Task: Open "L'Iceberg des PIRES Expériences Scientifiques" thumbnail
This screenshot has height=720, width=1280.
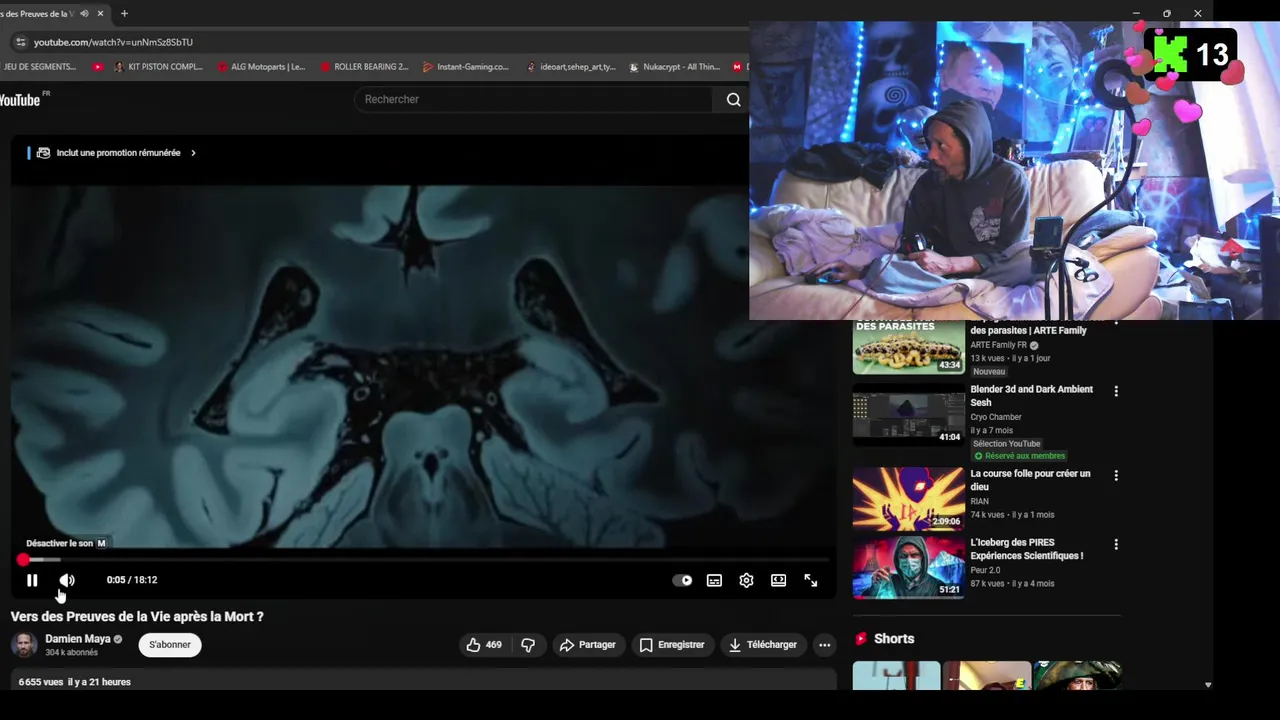Action: pos(908,567)
